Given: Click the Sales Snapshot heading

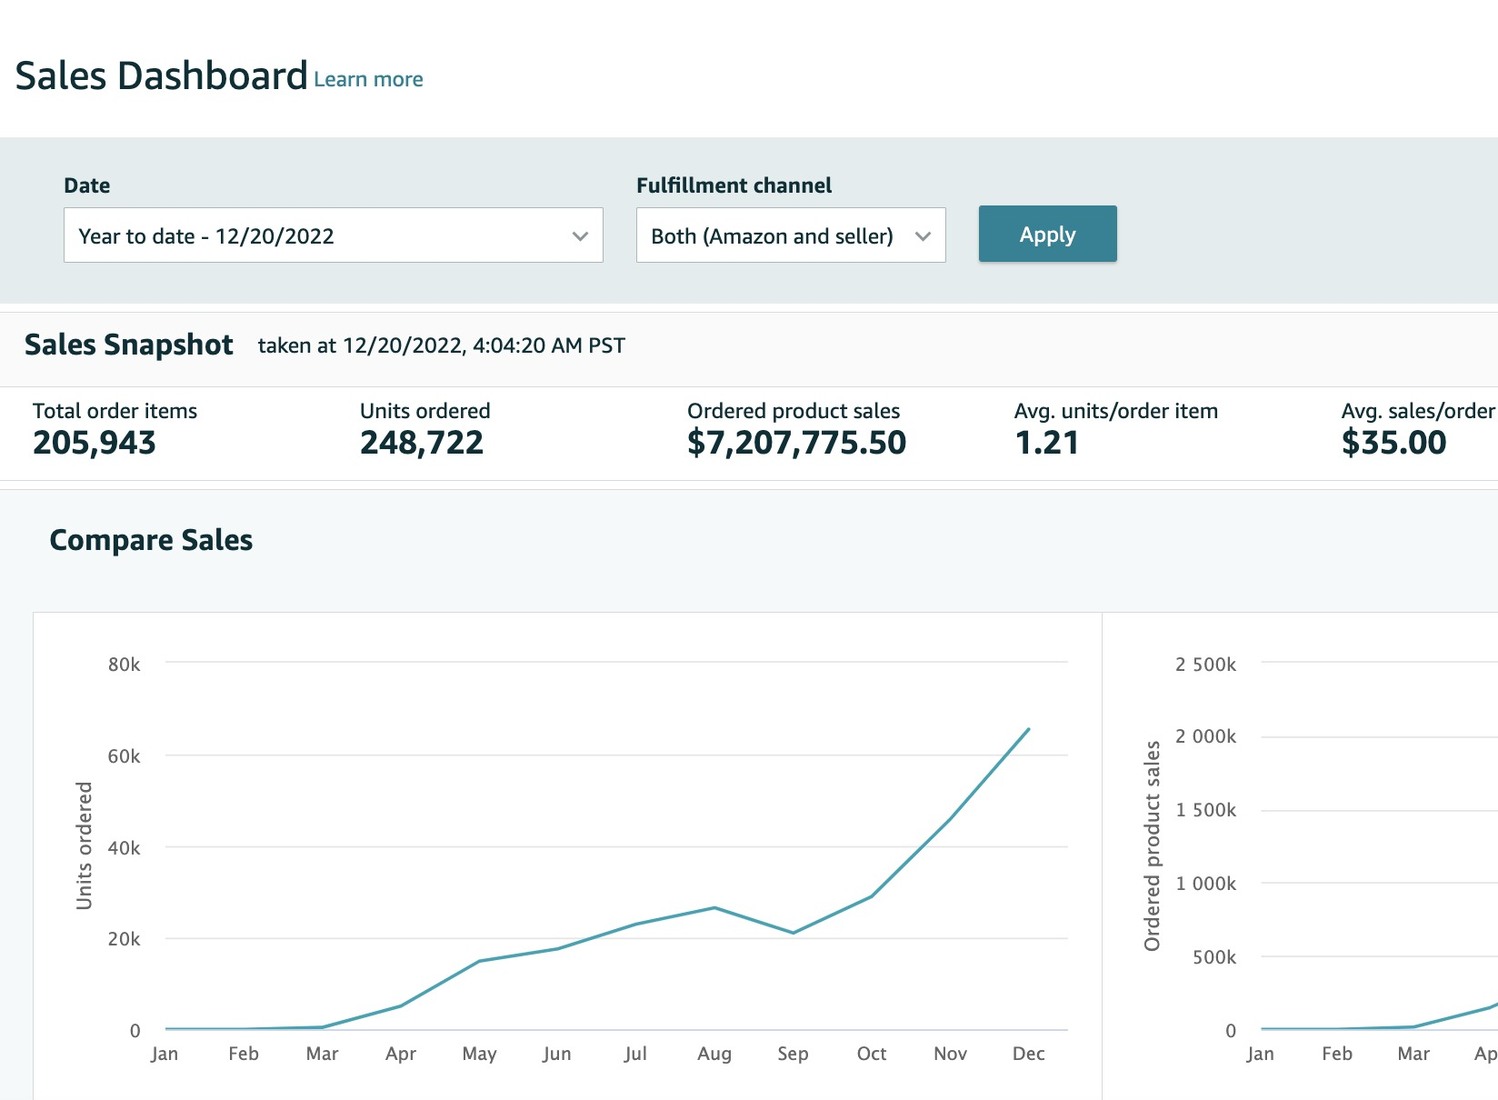Looking at the screenshot, I should coord(129,345).
